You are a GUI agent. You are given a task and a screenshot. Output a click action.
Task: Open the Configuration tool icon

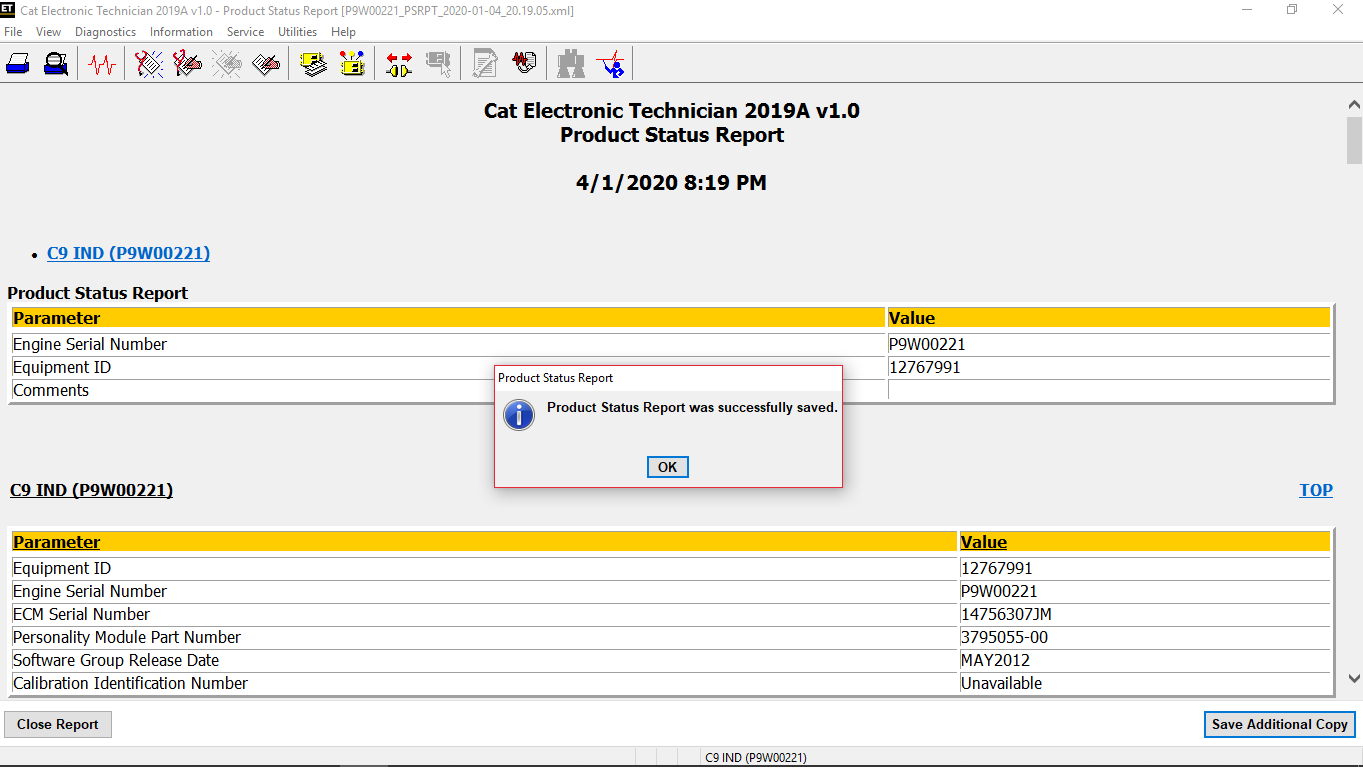[x=351, y=63]
